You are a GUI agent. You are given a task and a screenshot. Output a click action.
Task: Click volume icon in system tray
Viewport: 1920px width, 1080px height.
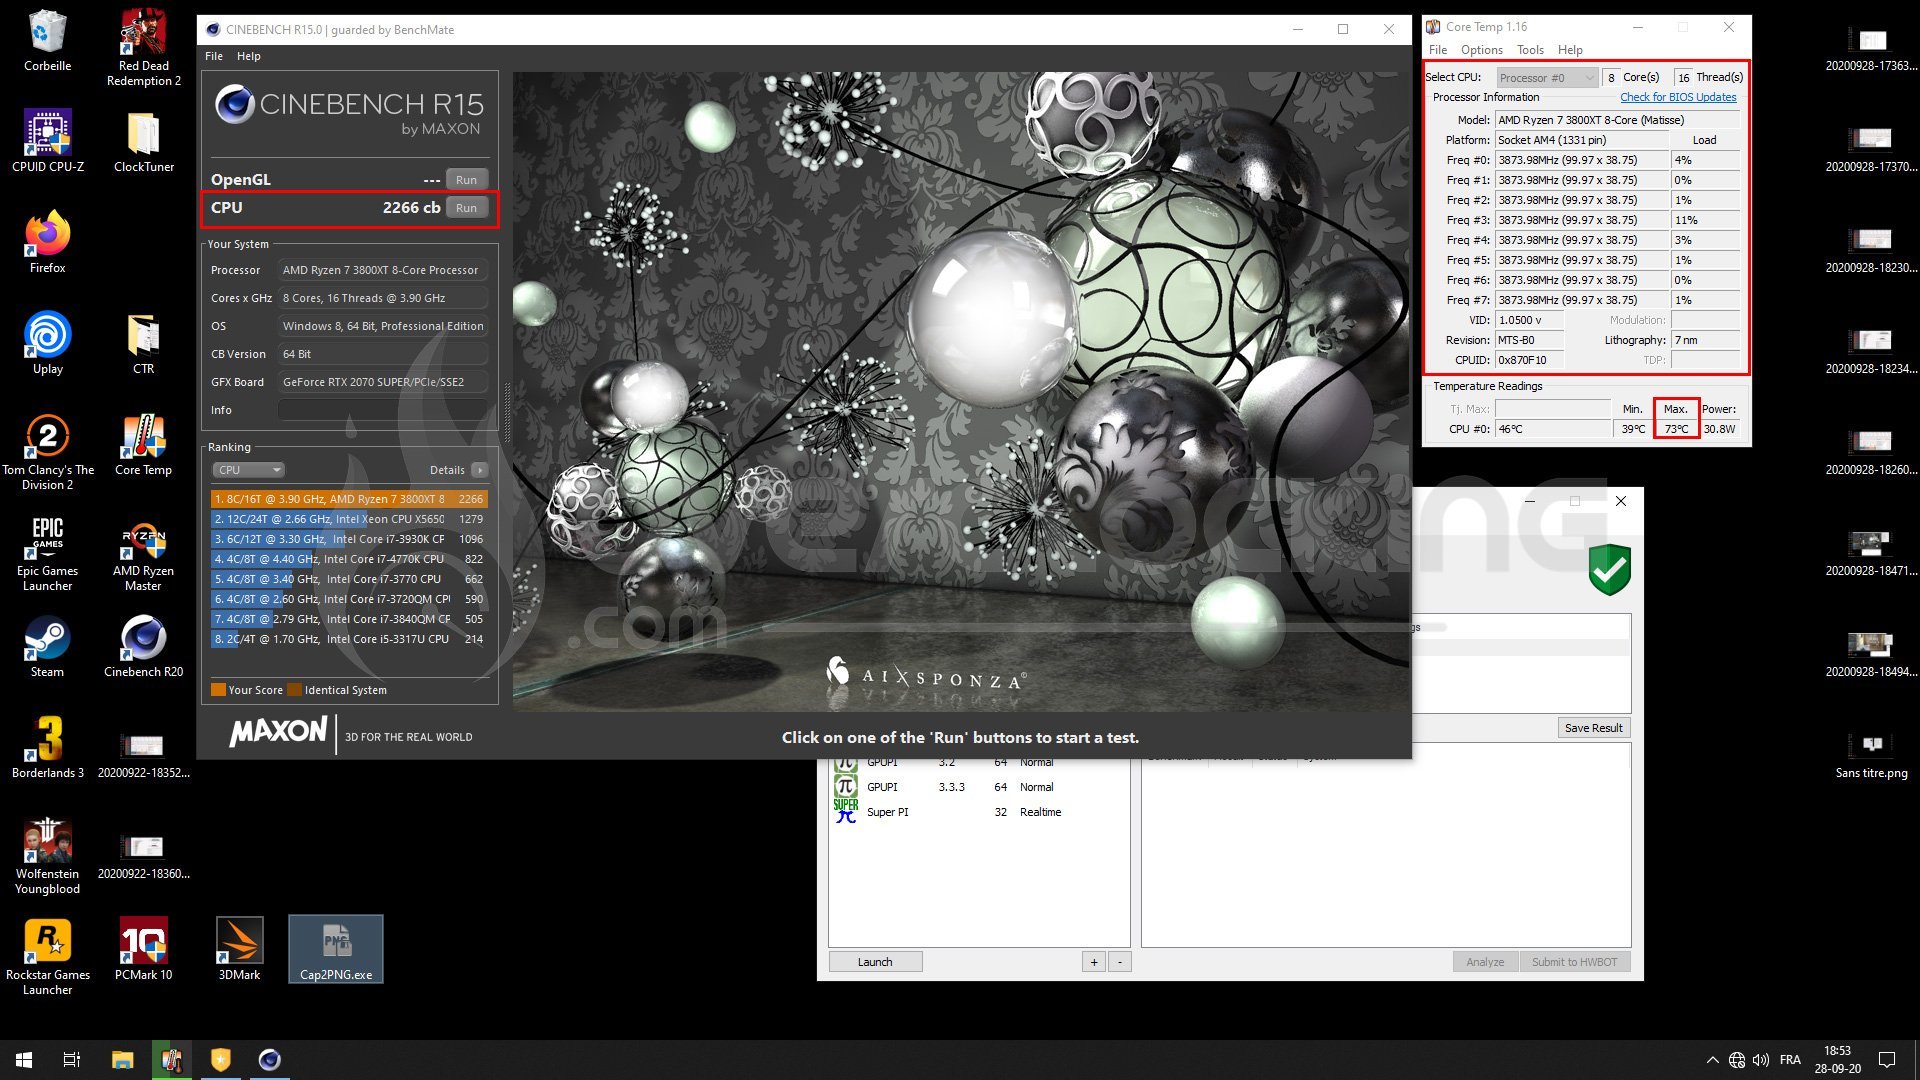(x=1761, y=1060)
